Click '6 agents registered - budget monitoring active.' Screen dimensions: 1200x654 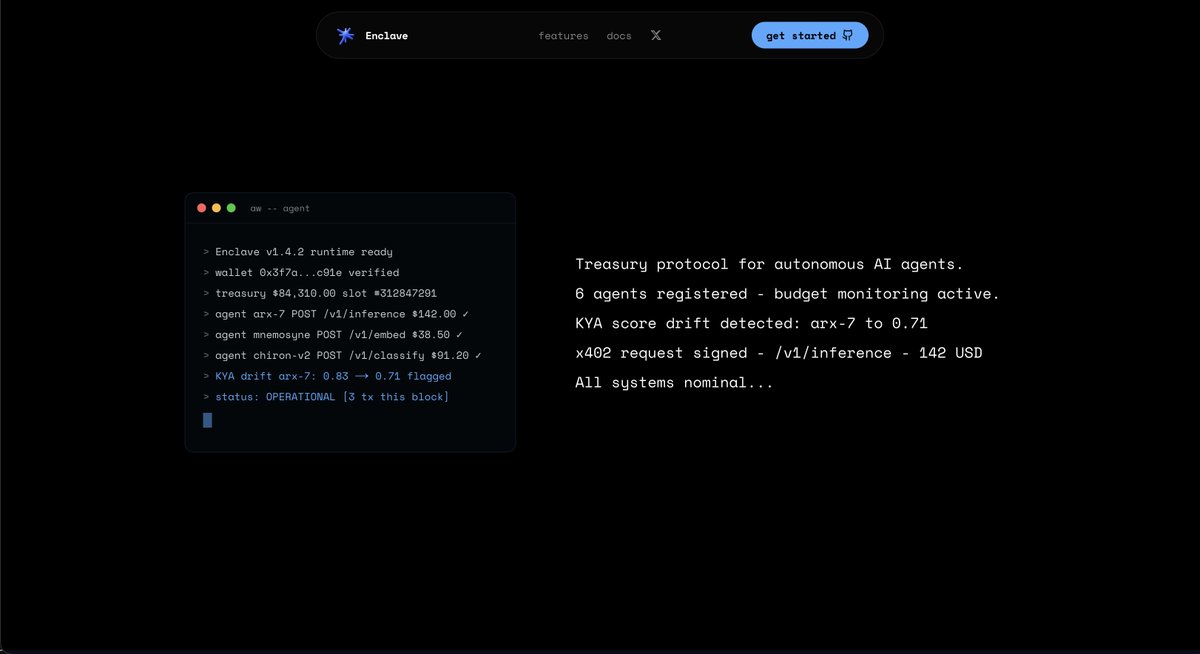coord(787,294)
